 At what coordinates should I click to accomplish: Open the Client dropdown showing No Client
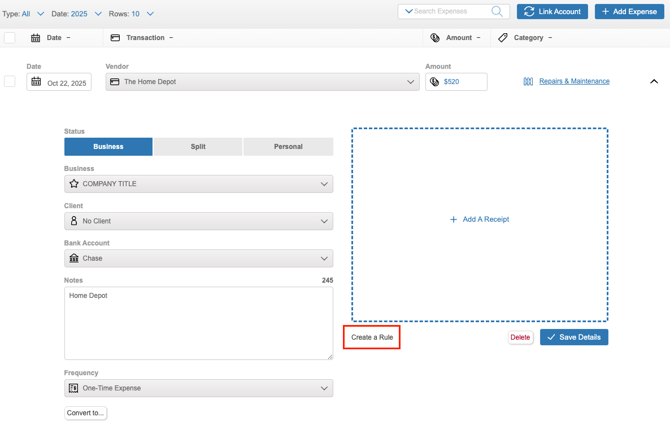[198, 221]
